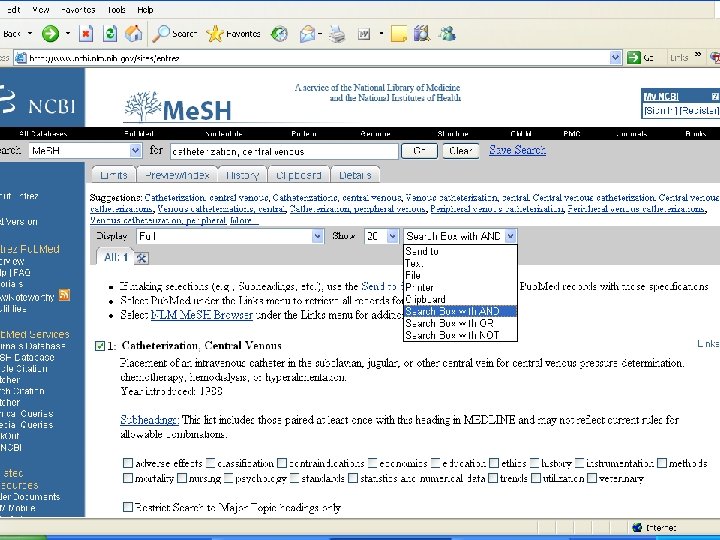
Task: Check the economics subheading
Action: coord(372,463)
